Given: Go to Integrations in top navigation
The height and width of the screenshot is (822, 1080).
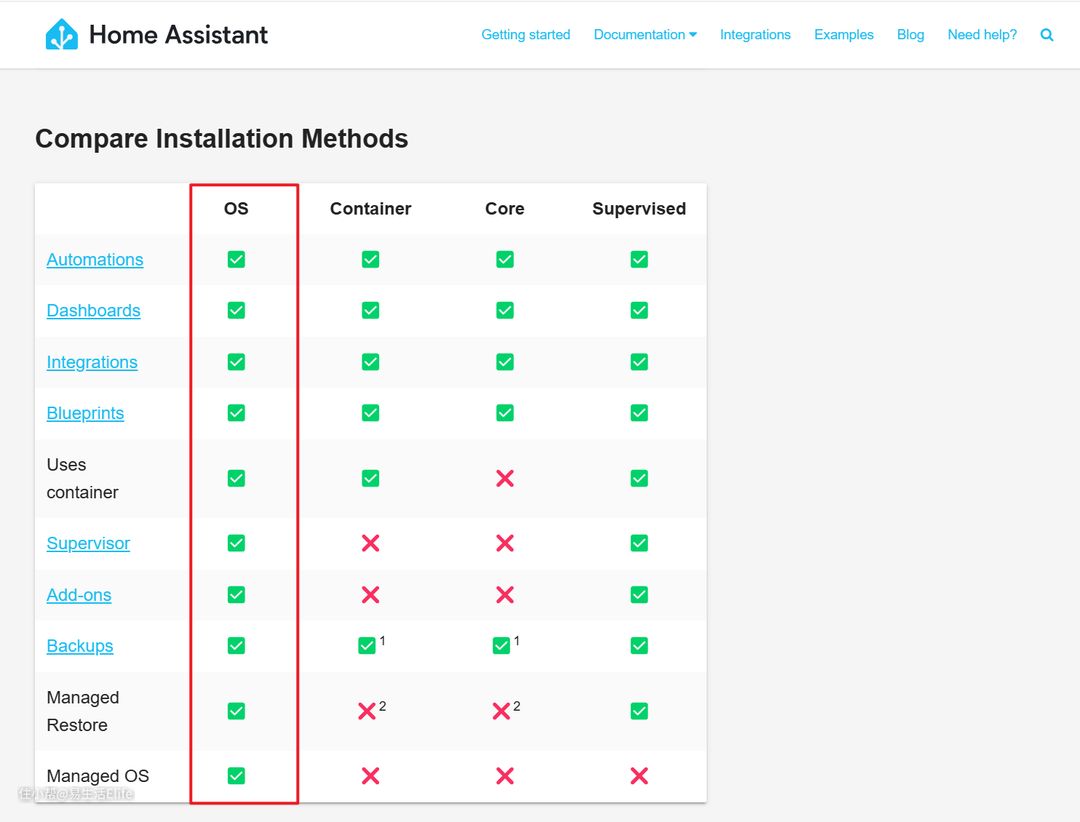Looking at the screenshot, I should (755, 35).
